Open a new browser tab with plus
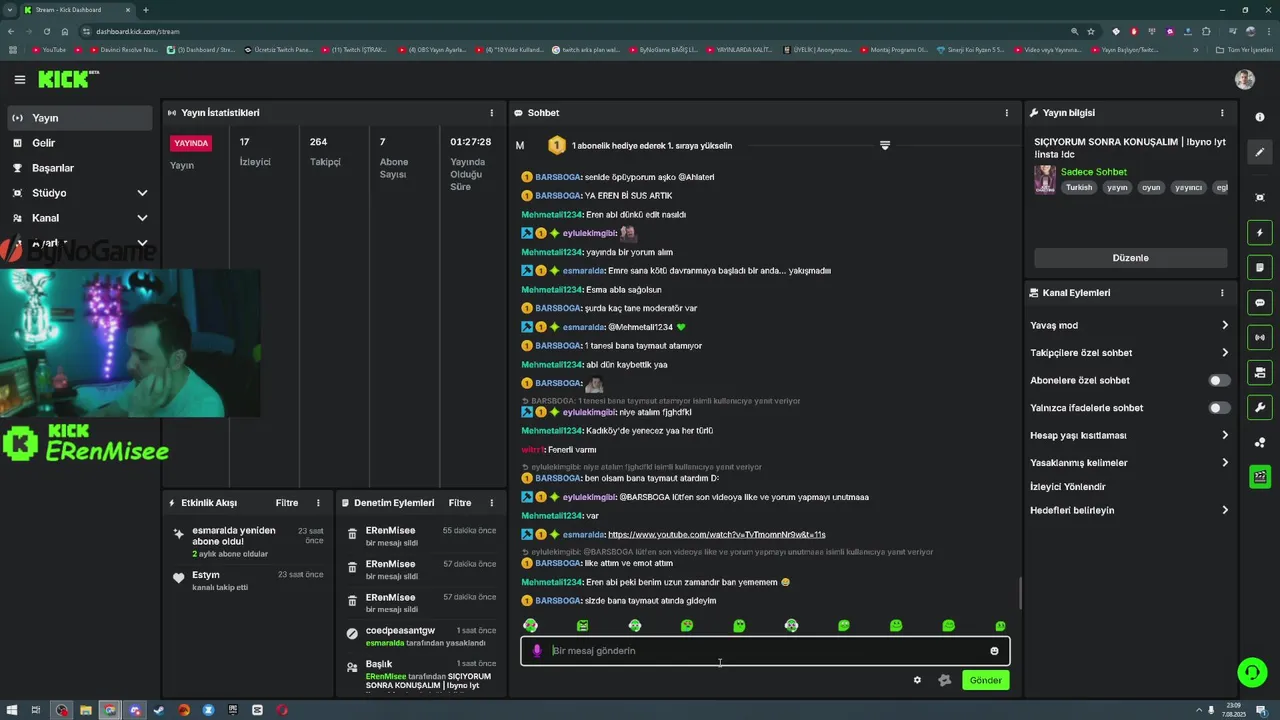This screenshot has width=1280, height=720. point(146,10)
